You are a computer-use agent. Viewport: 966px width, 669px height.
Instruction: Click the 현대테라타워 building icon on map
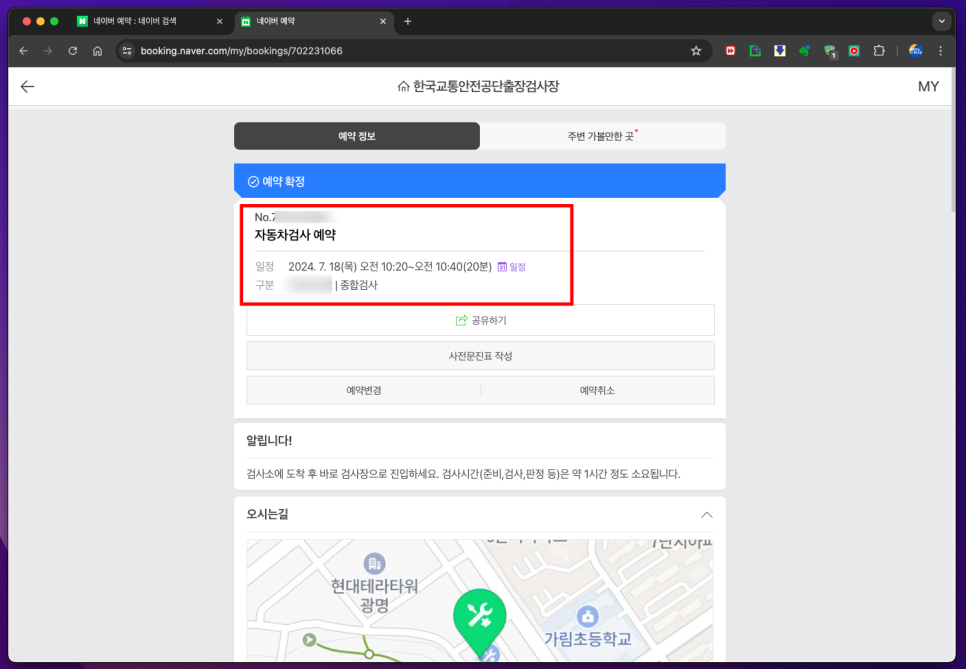coord(374,563)
